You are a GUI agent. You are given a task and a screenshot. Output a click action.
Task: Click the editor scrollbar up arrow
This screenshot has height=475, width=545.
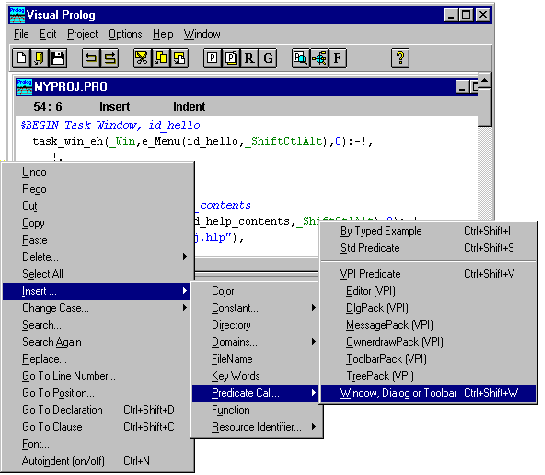click(485, 81)
